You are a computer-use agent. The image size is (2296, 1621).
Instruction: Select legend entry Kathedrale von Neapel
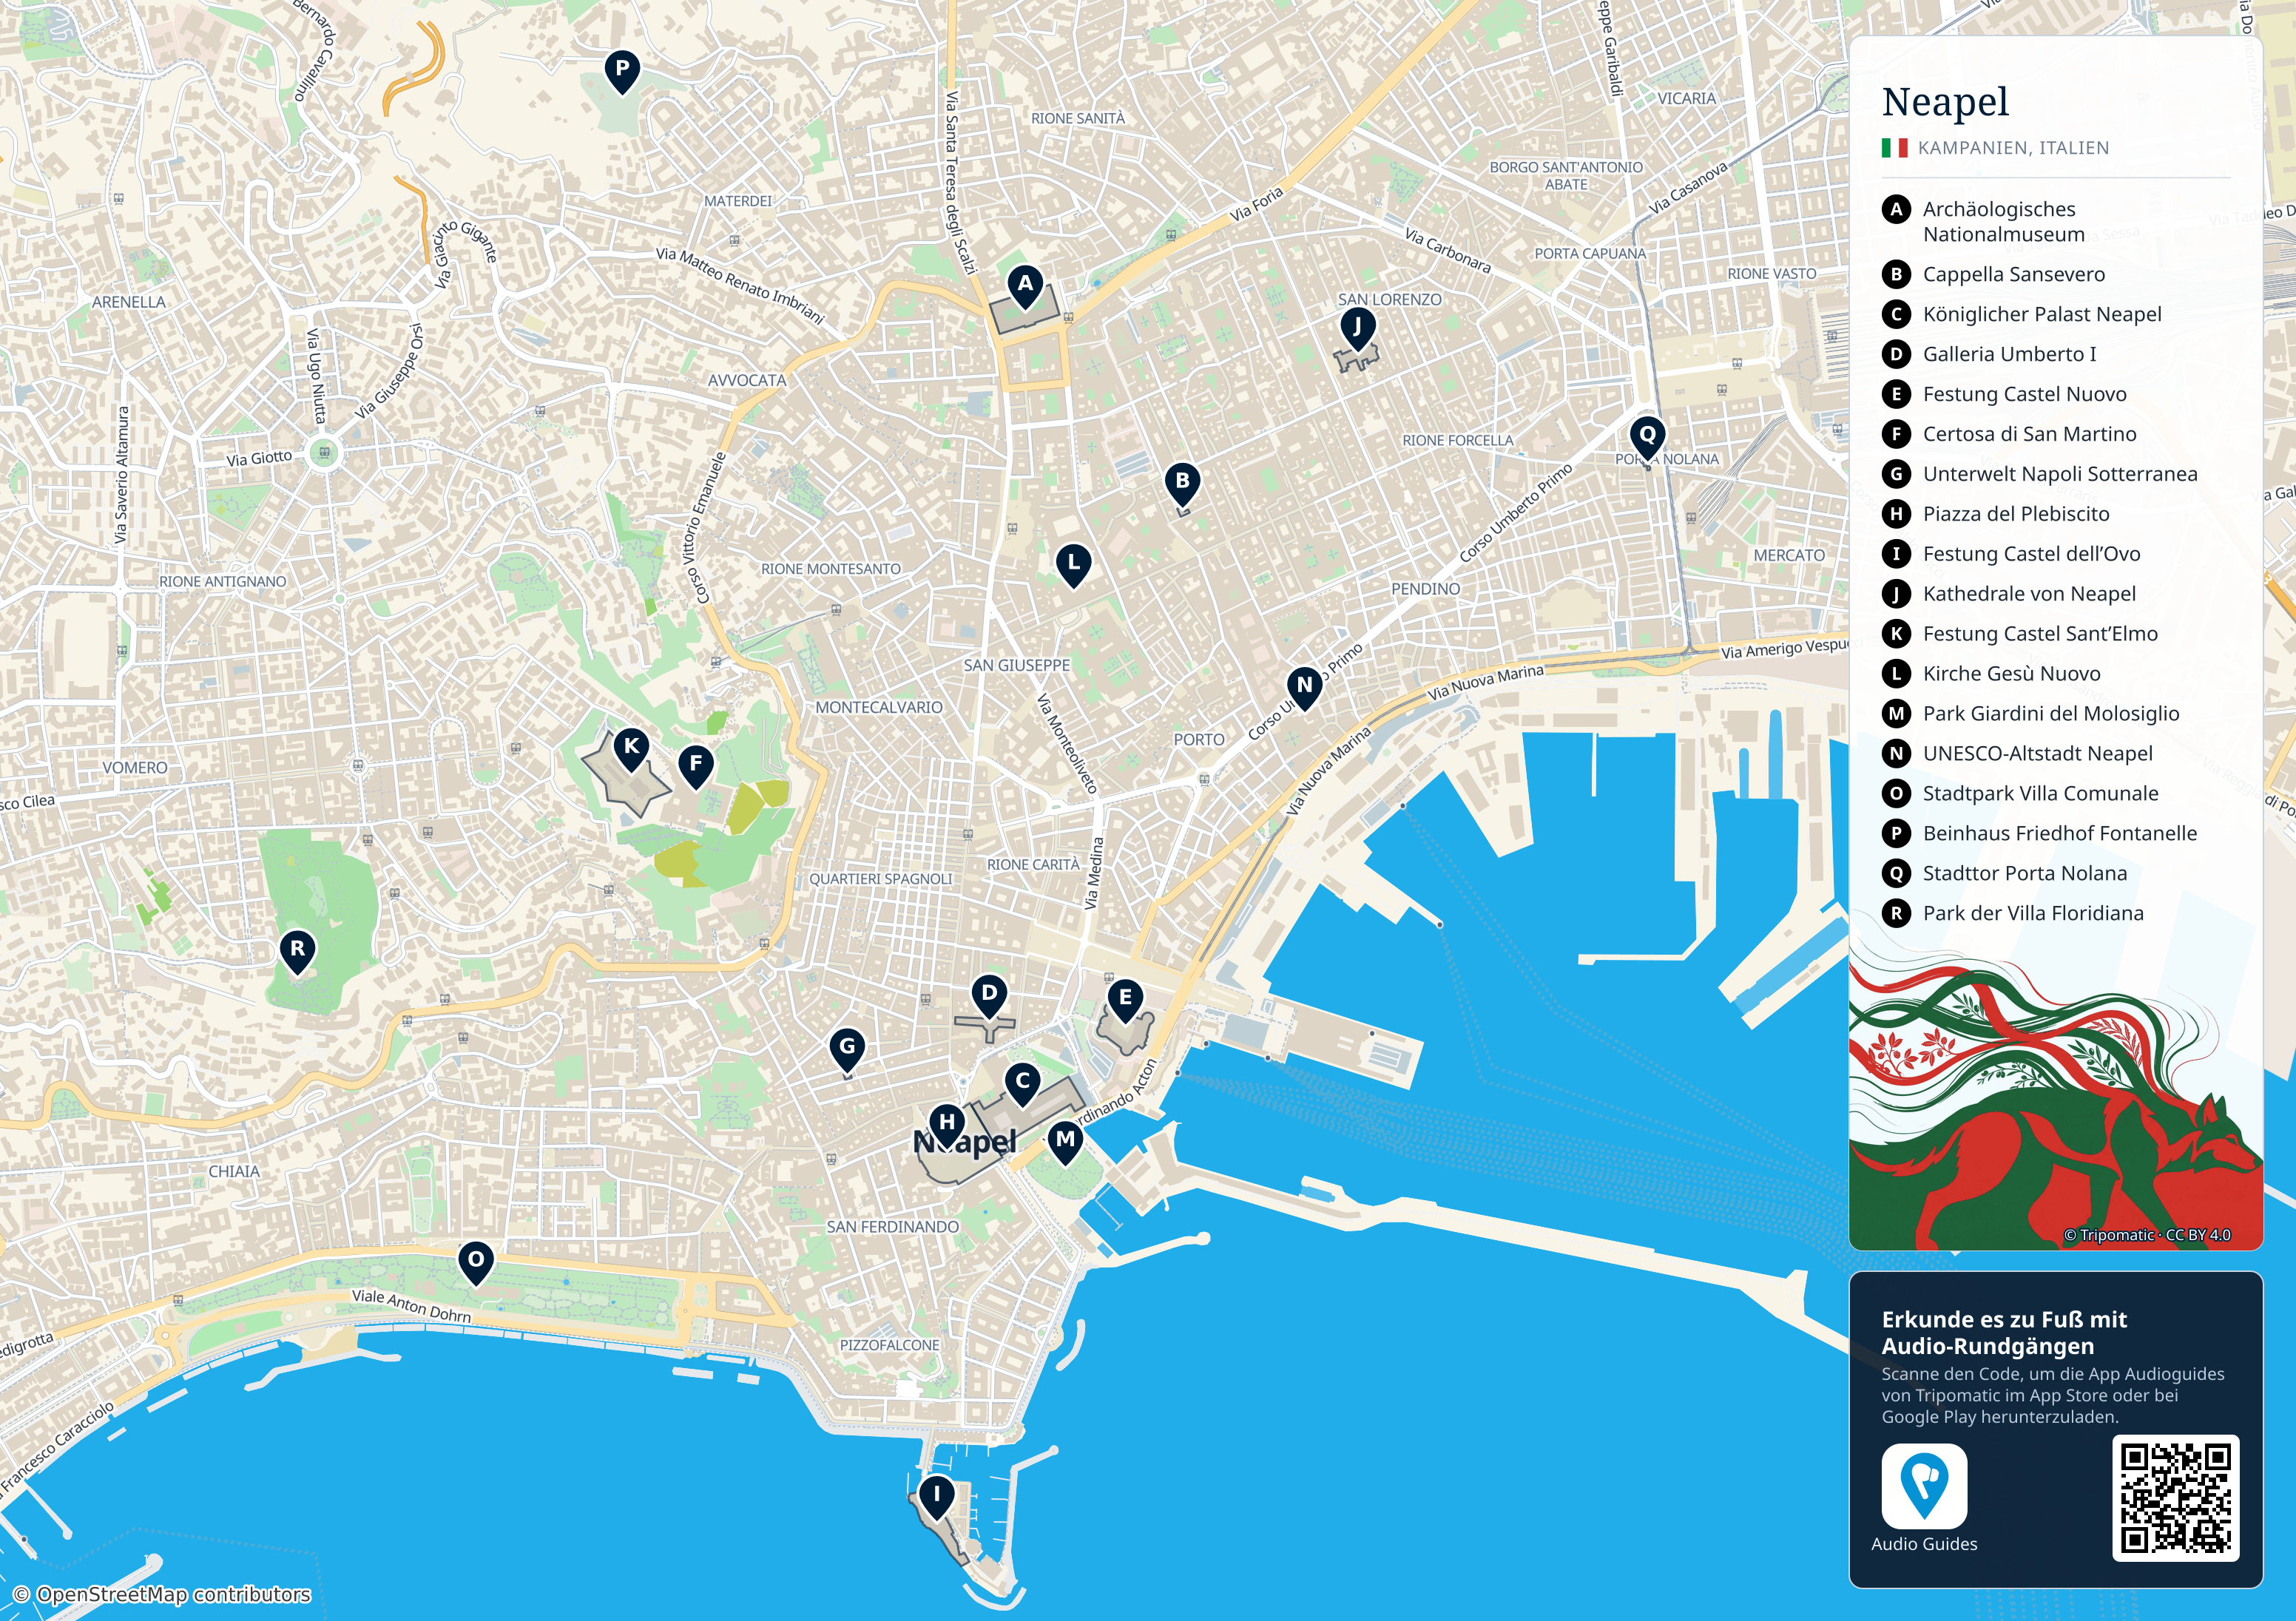(2029, 594)
